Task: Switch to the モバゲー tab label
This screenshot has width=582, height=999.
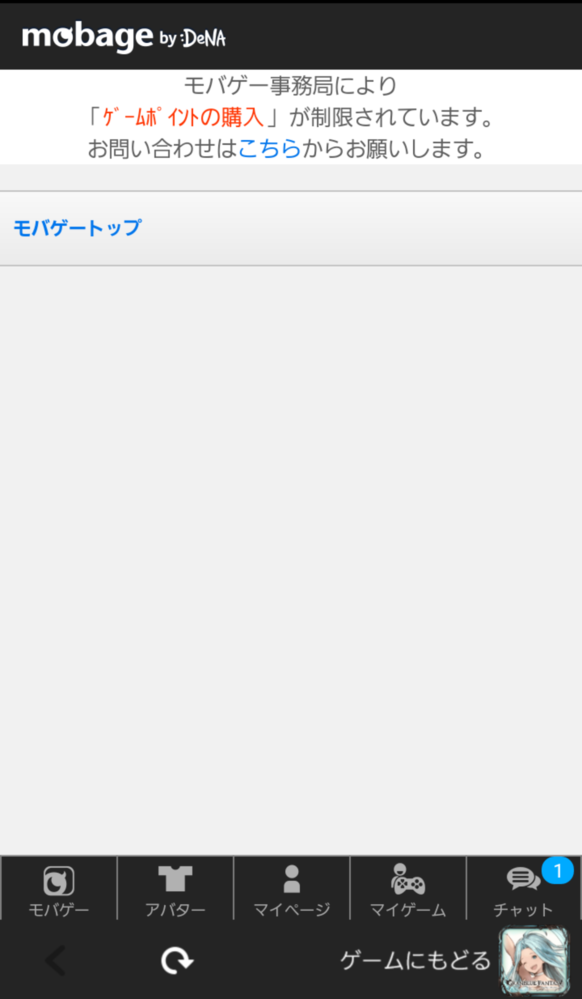Action: (59, 910)
